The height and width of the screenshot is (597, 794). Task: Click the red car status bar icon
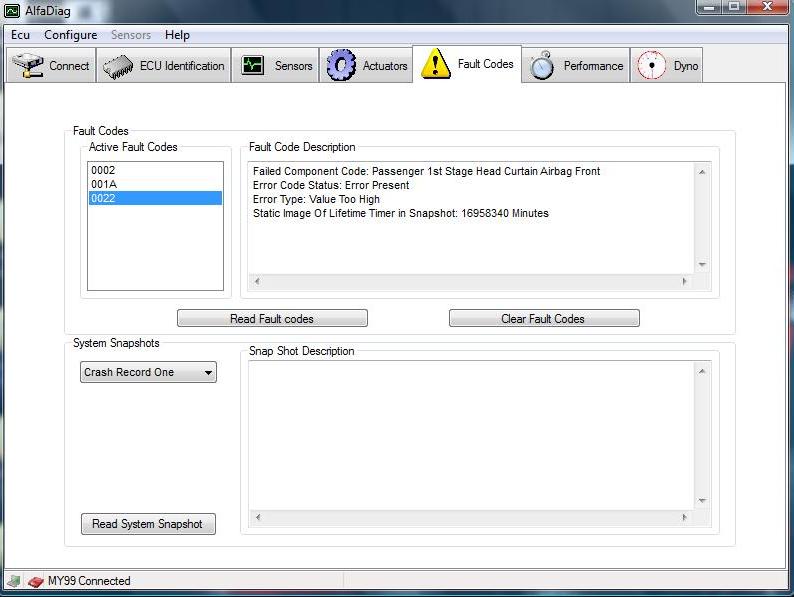click(35, 581)
